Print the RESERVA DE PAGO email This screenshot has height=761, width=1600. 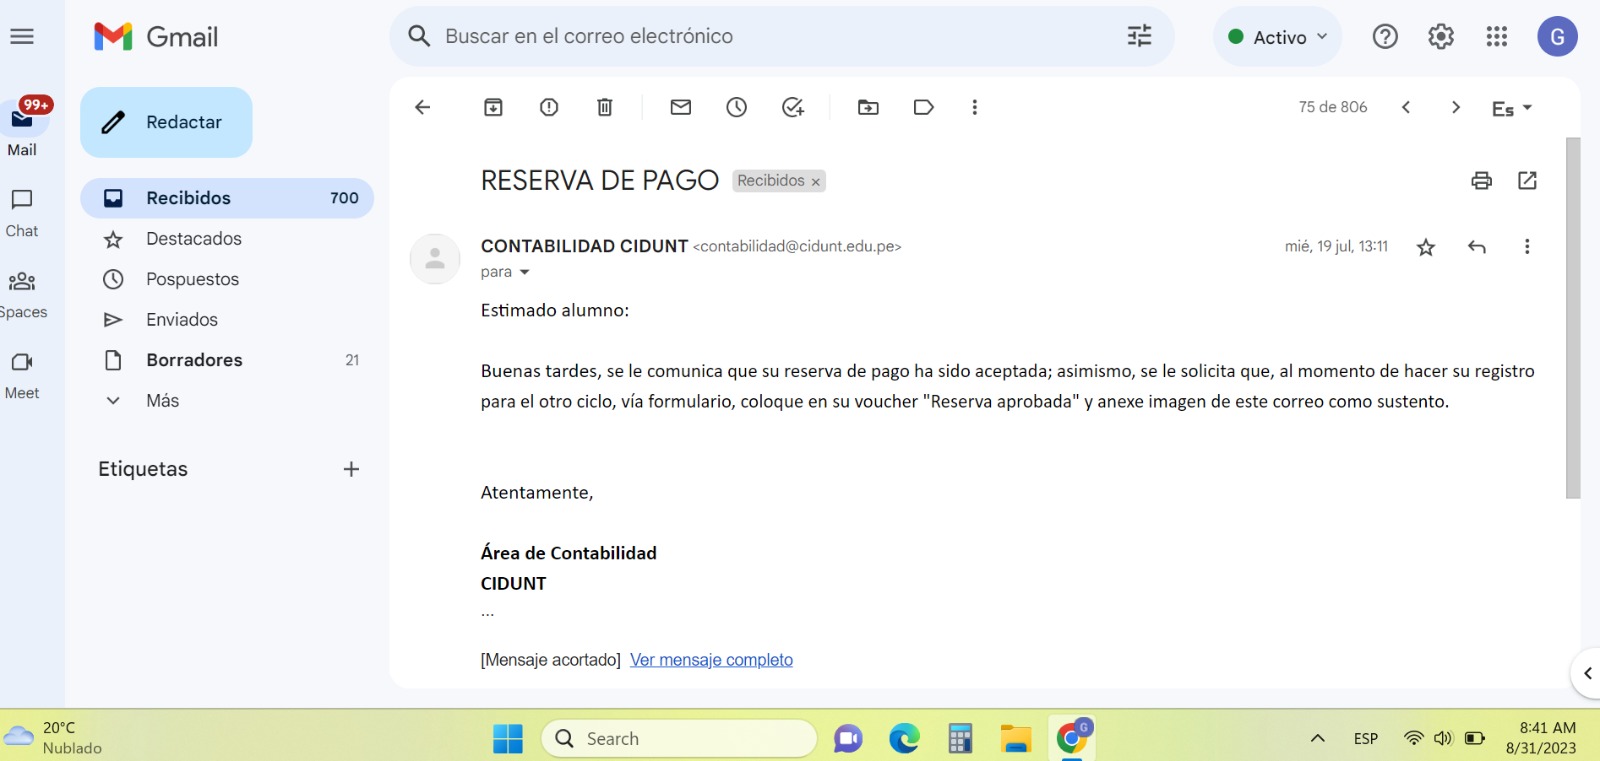[x=1481, y=180]
